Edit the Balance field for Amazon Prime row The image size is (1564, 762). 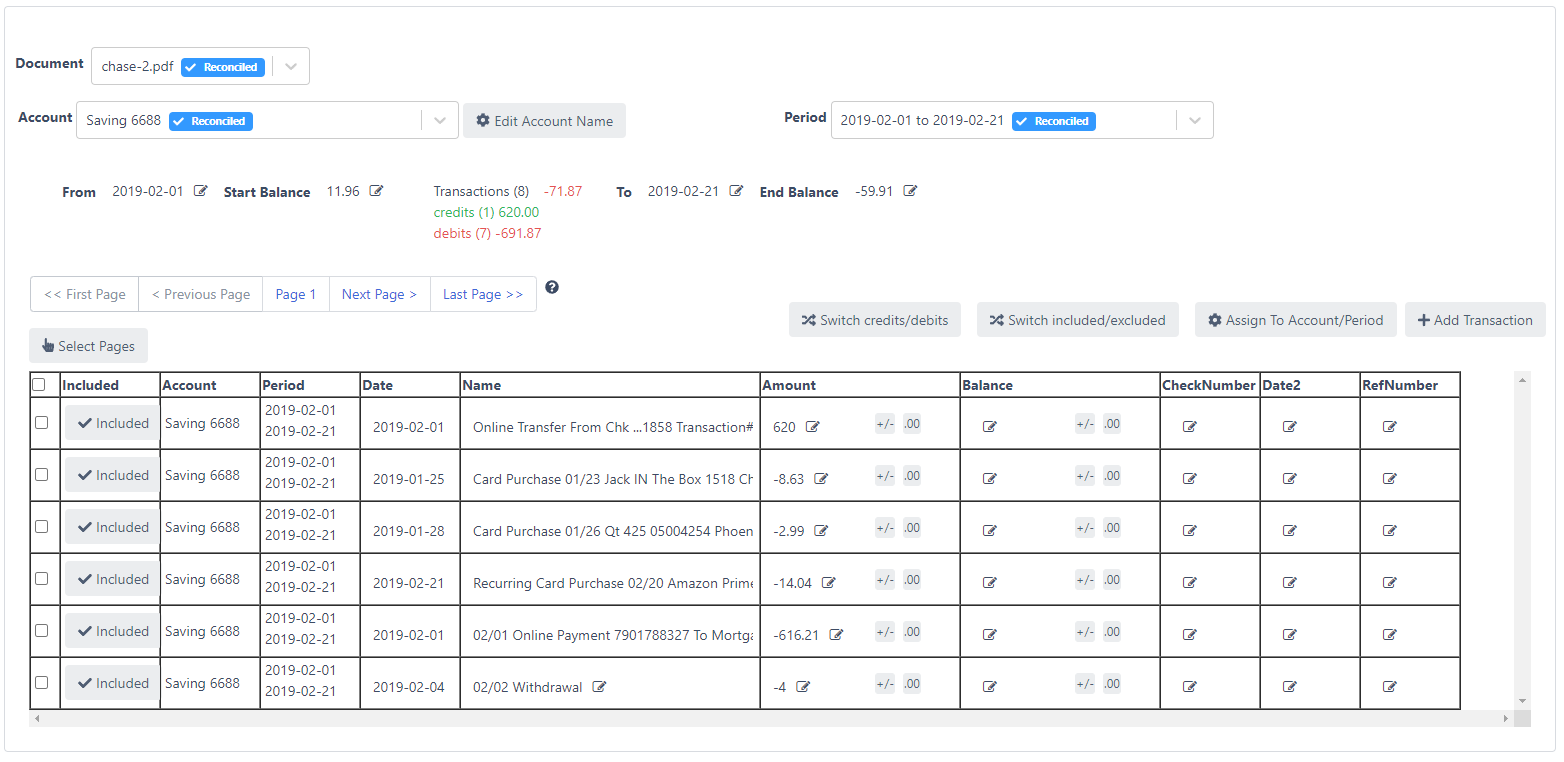click(x=989, y=582)
